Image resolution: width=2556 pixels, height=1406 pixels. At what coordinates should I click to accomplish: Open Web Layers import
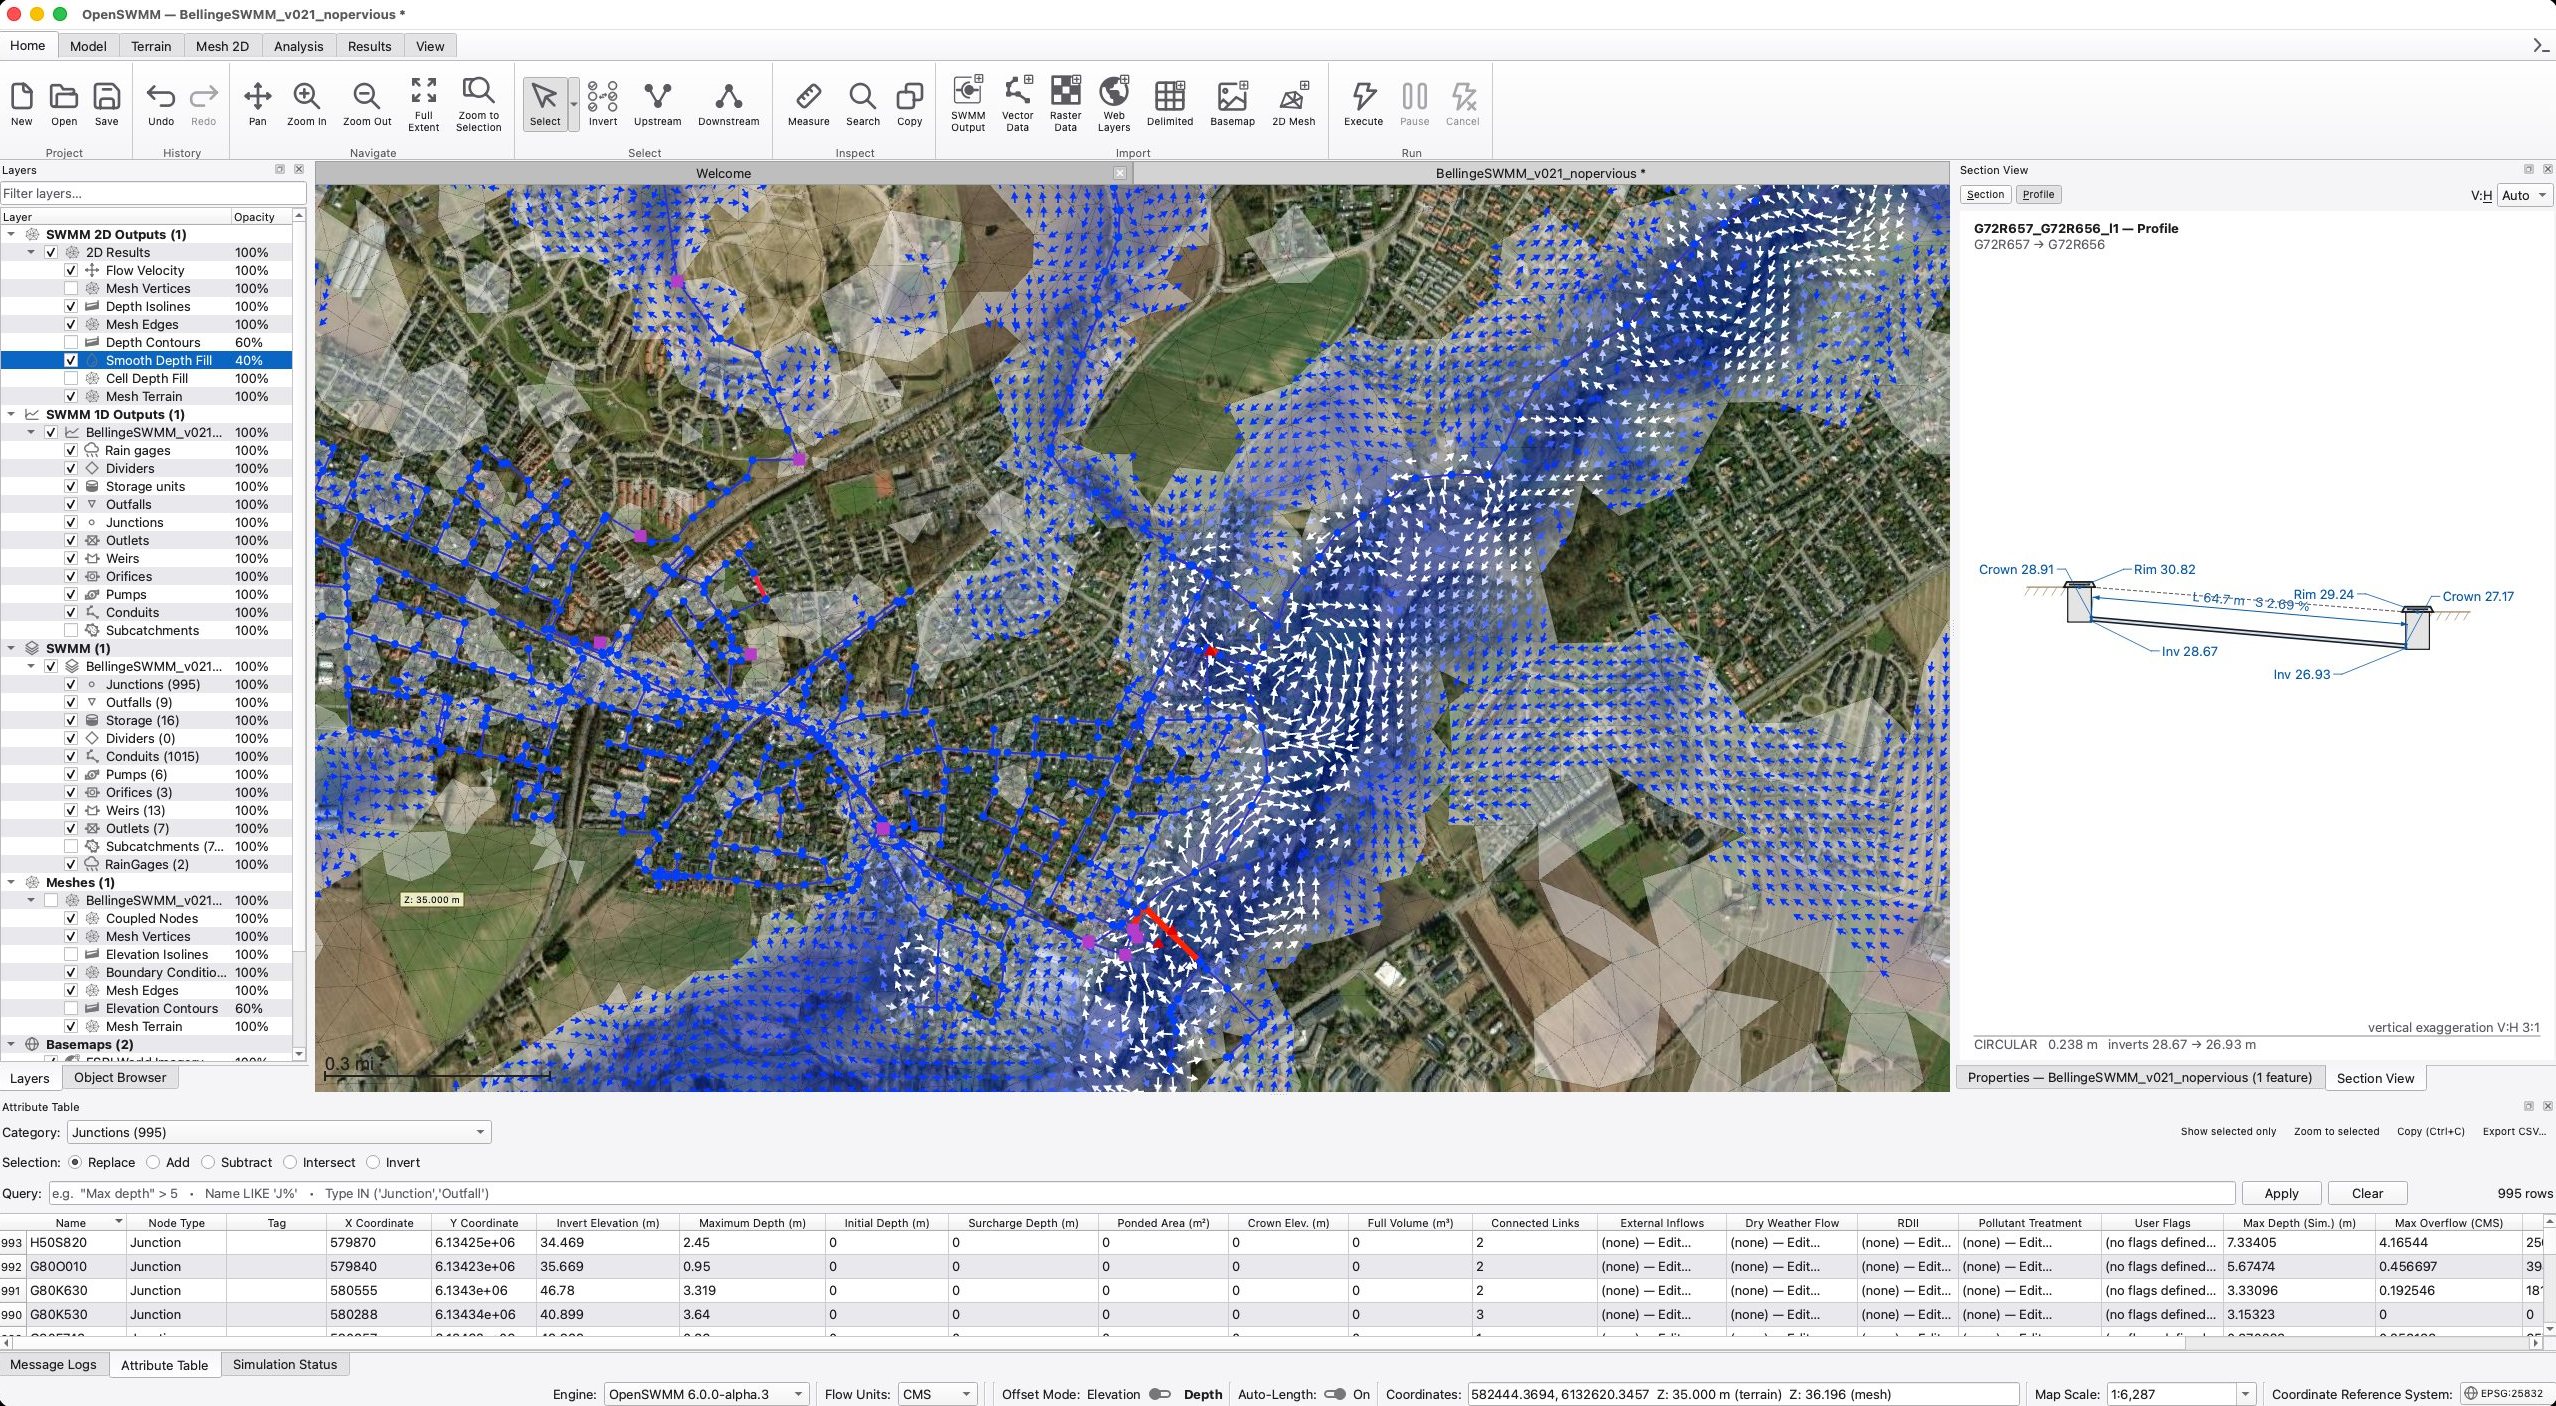(x=1113, y=104)
